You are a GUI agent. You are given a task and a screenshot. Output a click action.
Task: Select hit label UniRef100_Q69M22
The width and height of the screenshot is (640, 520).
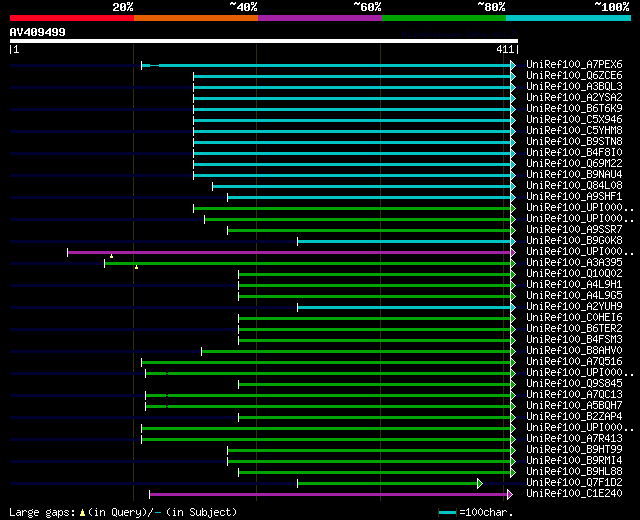pyautogui.click(x=574, y=164)
